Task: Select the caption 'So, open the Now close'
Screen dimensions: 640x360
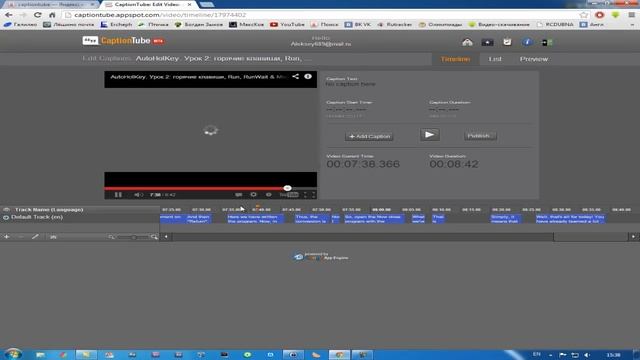Action: pyautogui.click(x=374, y=219)
